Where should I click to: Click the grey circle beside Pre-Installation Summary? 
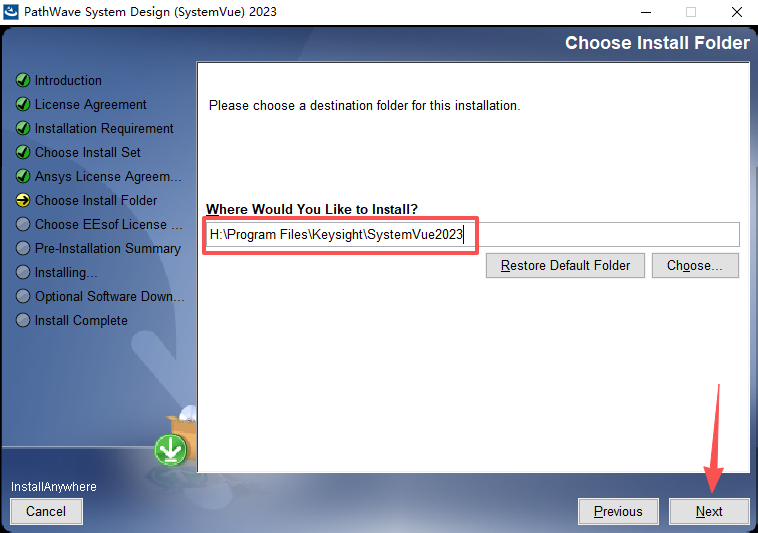23,248
